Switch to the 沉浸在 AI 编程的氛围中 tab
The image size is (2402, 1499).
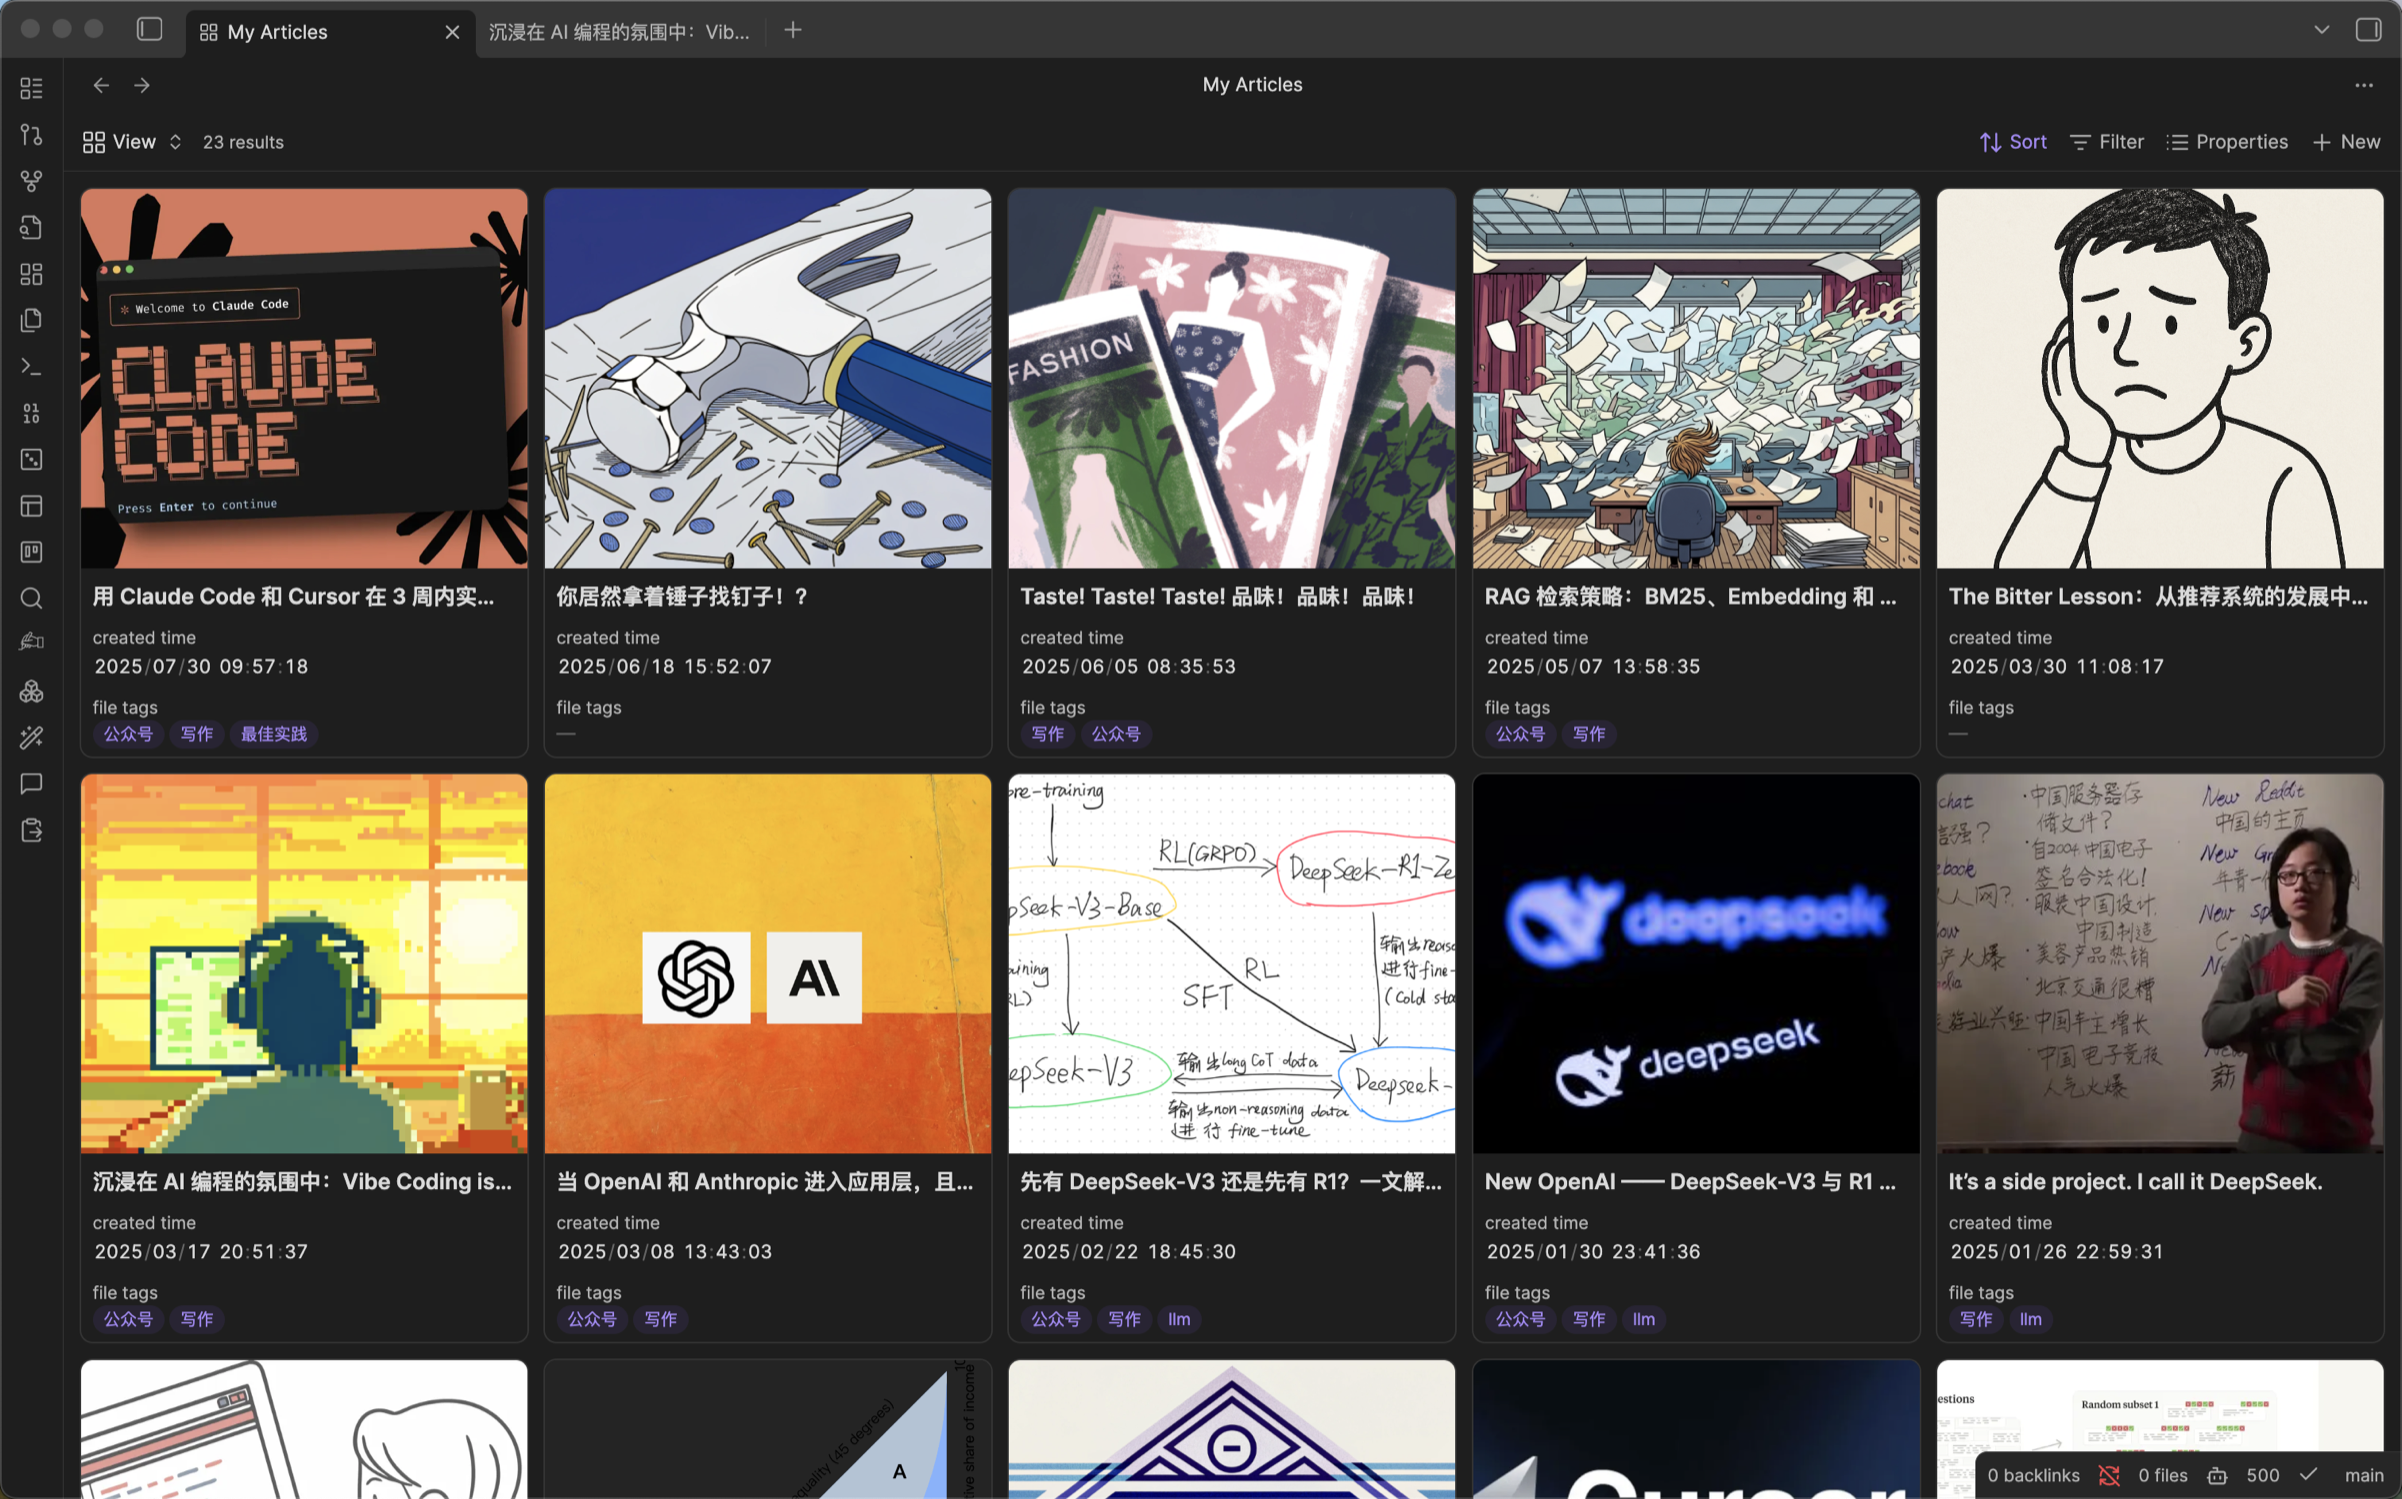pos(619,32)
